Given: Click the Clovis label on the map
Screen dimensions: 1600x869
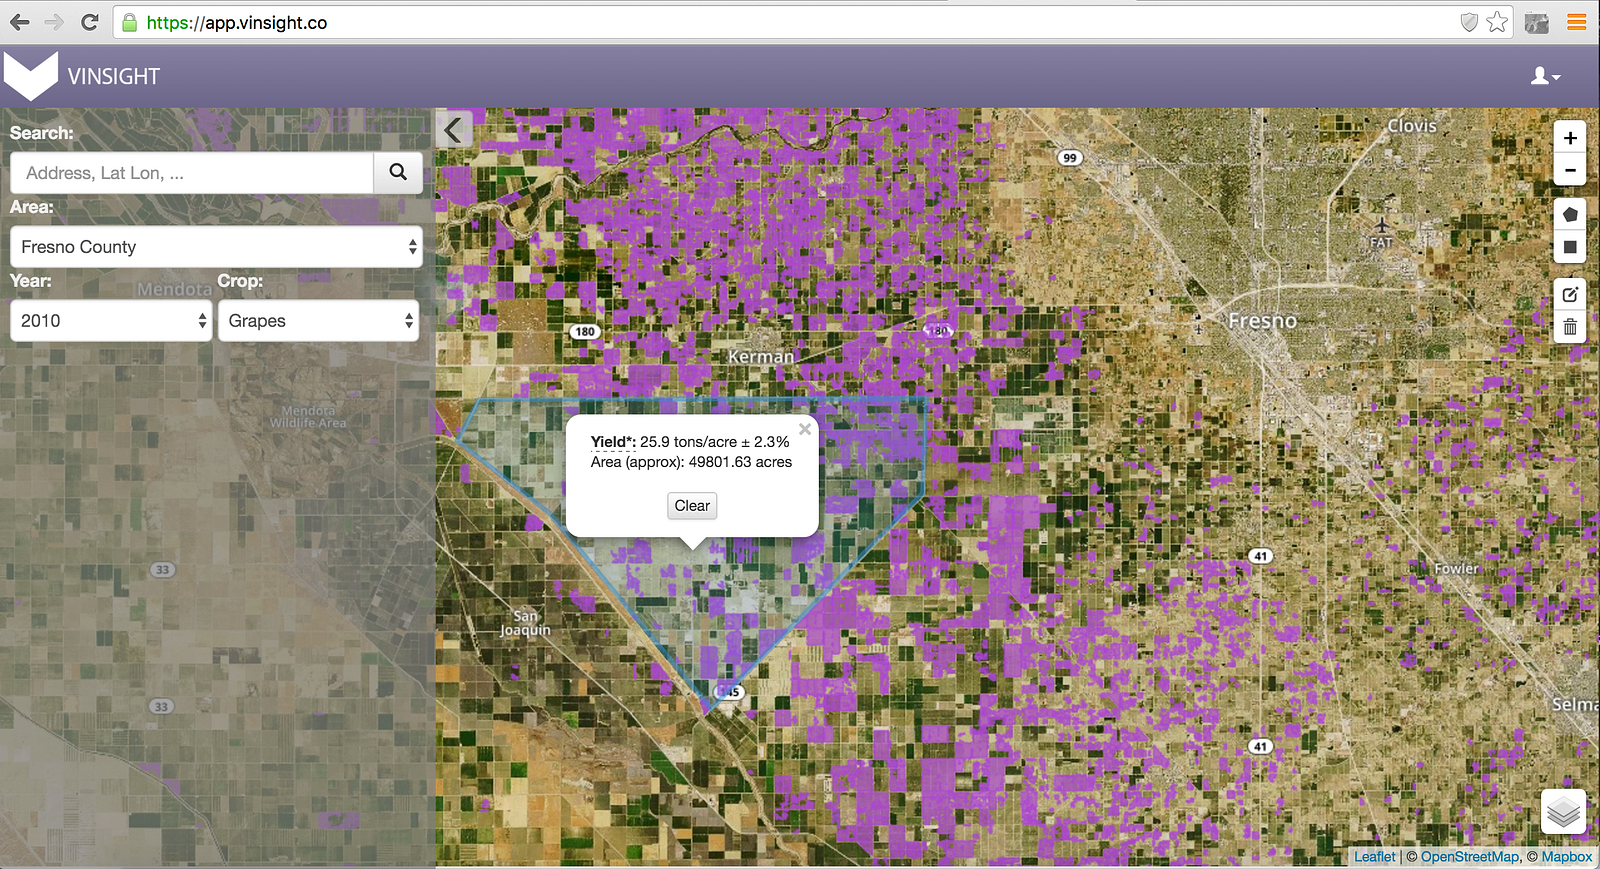Looking at the screenshot, I should [1412, 126].
